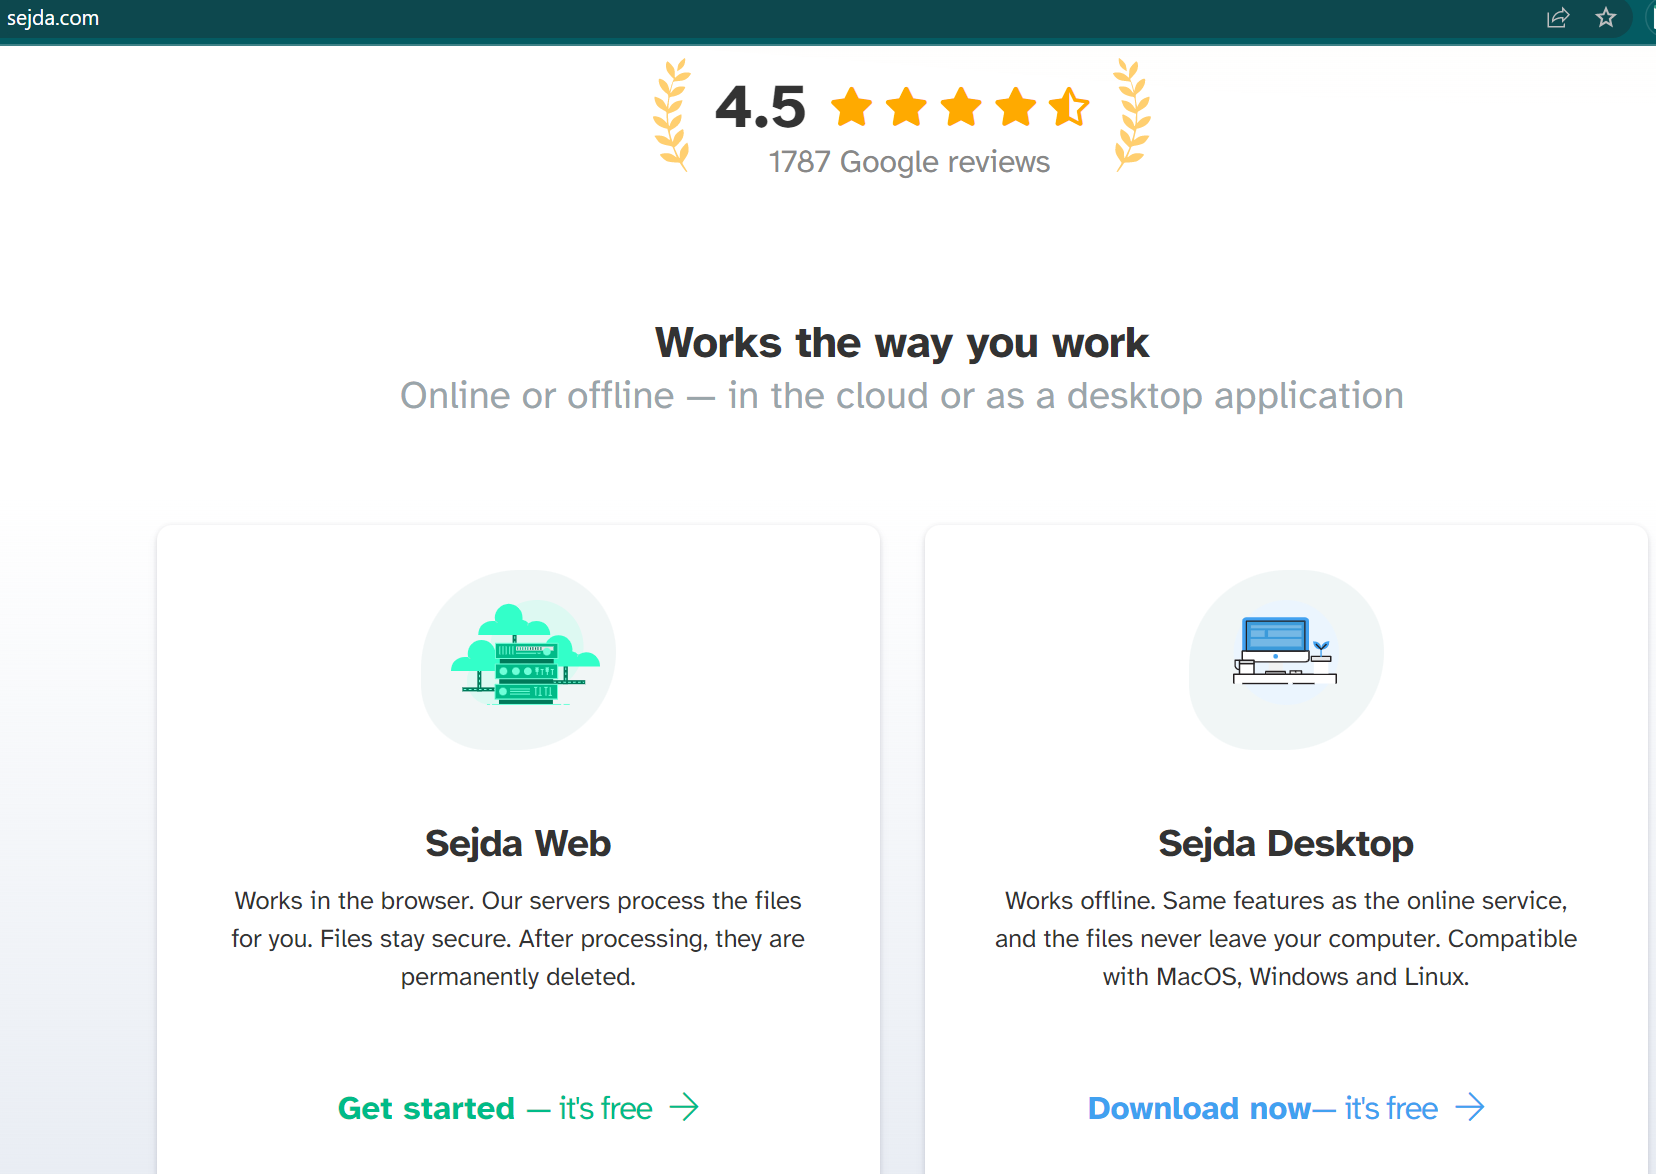Click the arrow next to Download now
This screenshot has width=1656, height=1174.
[x=1470, y=1107]
